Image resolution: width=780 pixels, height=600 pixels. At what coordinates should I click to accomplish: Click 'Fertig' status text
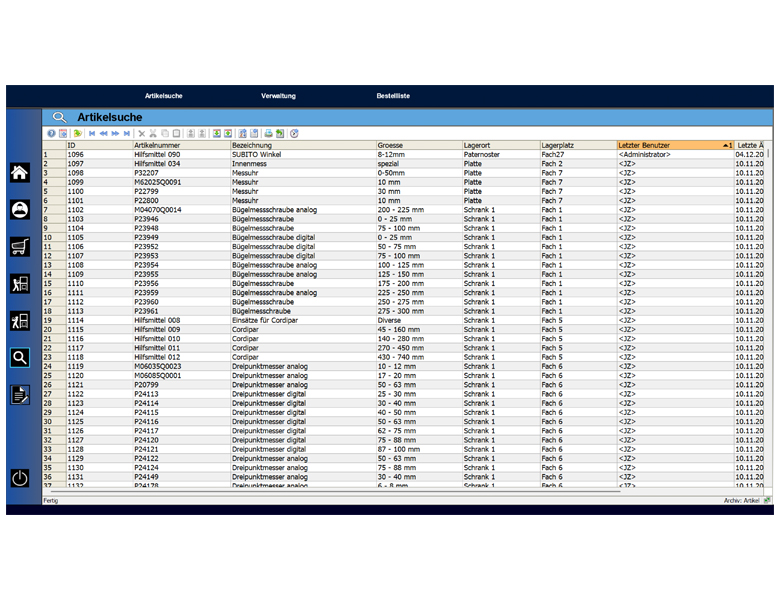click(50, 500)
